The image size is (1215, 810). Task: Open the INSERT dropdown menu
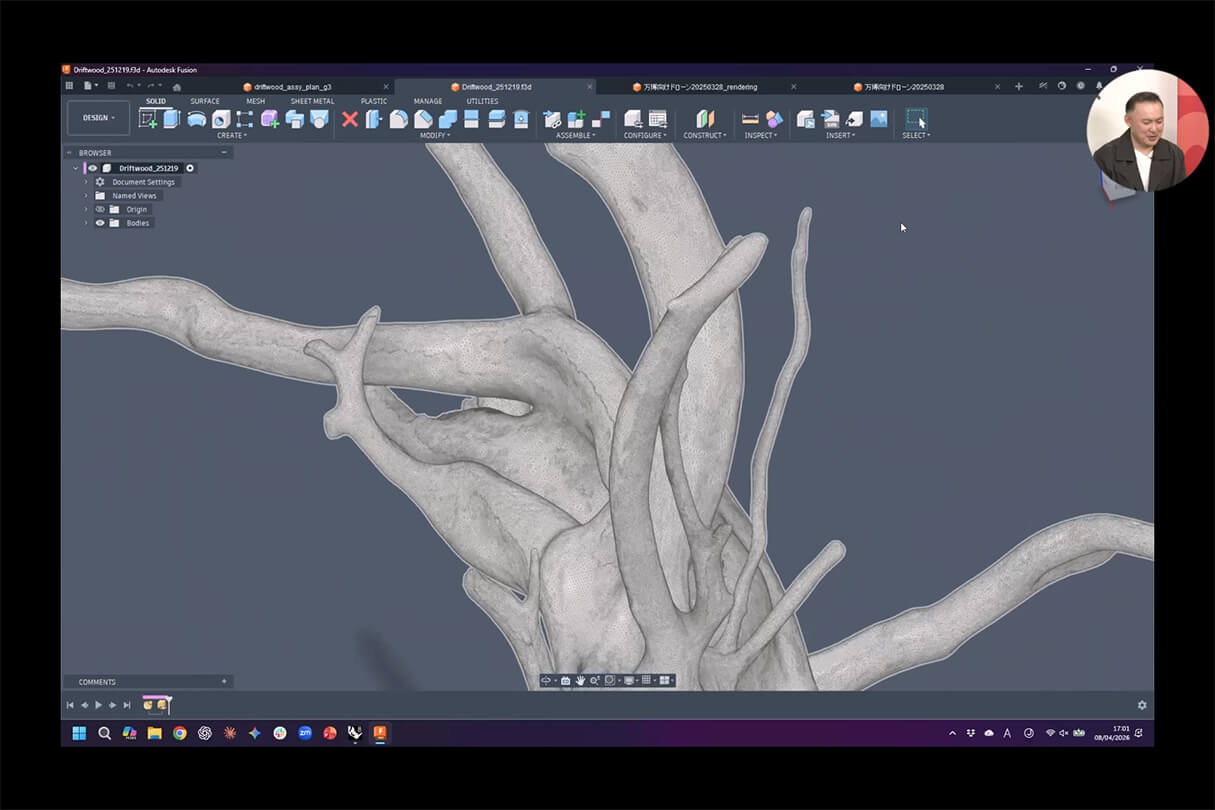tap(840, 135)
